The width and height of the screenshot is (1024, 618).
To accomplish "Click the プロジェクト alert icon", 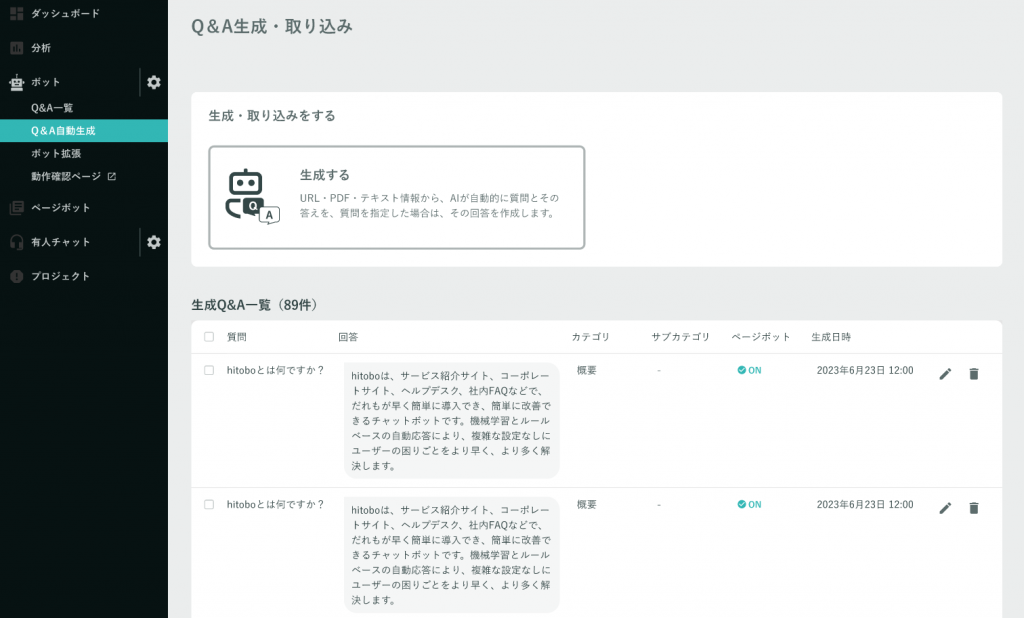I will tap(16, 276).
